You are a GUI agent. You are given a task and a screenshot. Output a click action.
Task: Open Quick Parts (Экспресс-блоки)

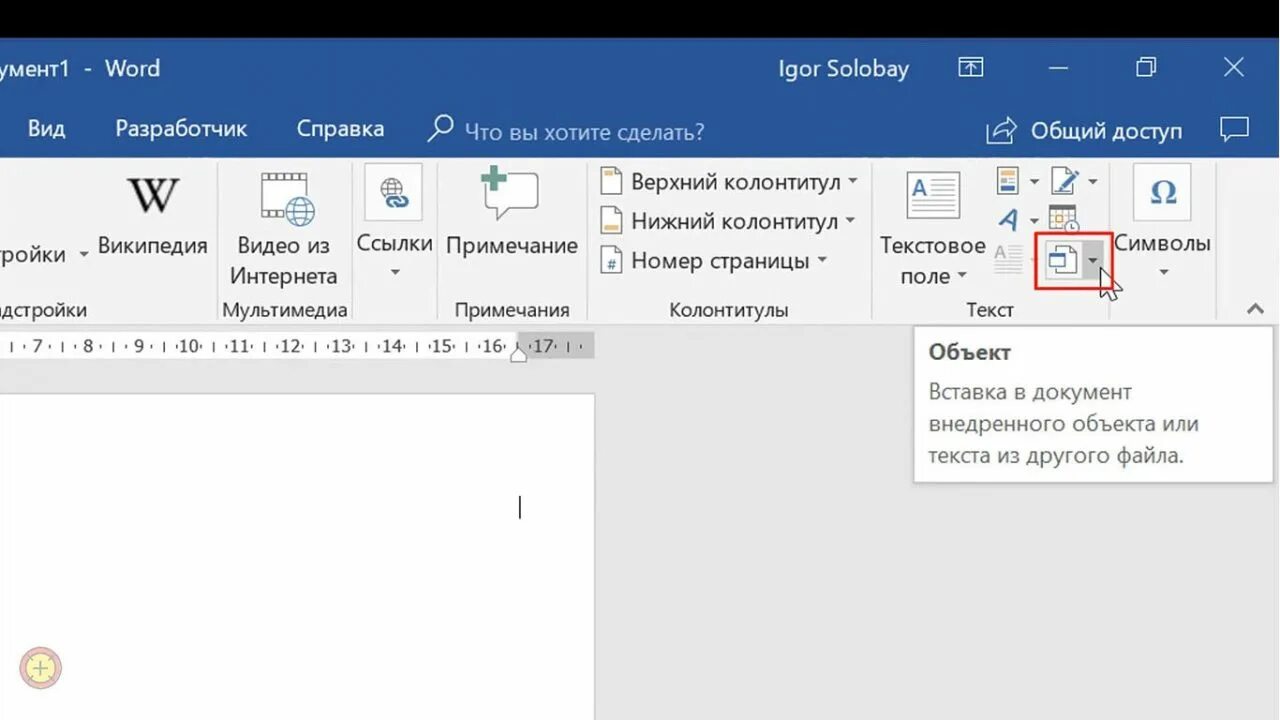click(1008, 182)
